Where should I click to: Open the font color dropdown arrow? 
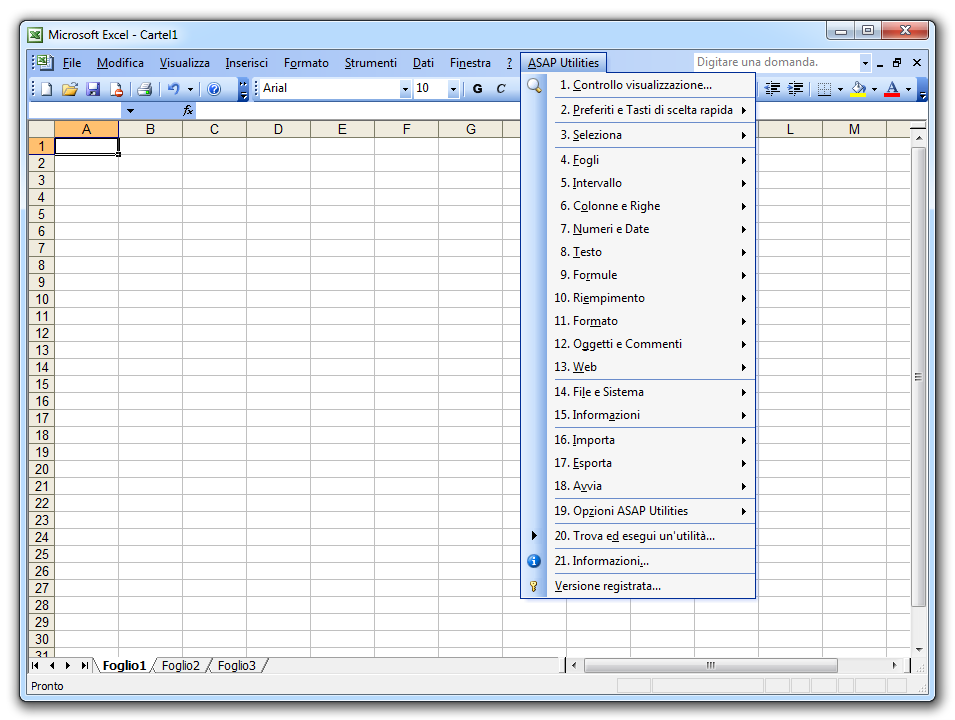point(908,90)
